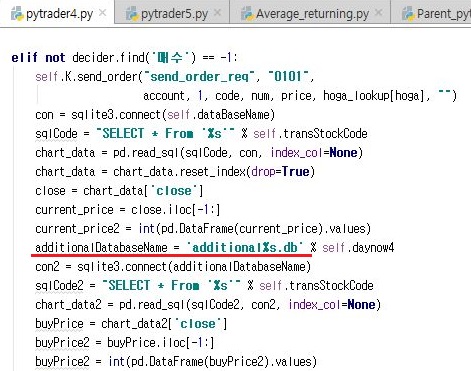
Task: Click the "close = chart_data['close']" line
Action: [x=119, y=191]
